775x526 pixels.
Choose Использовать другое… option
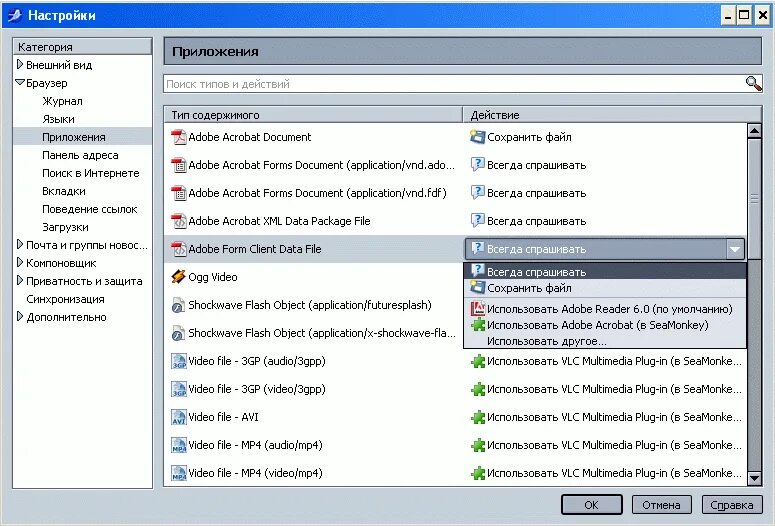pos(604,341)
